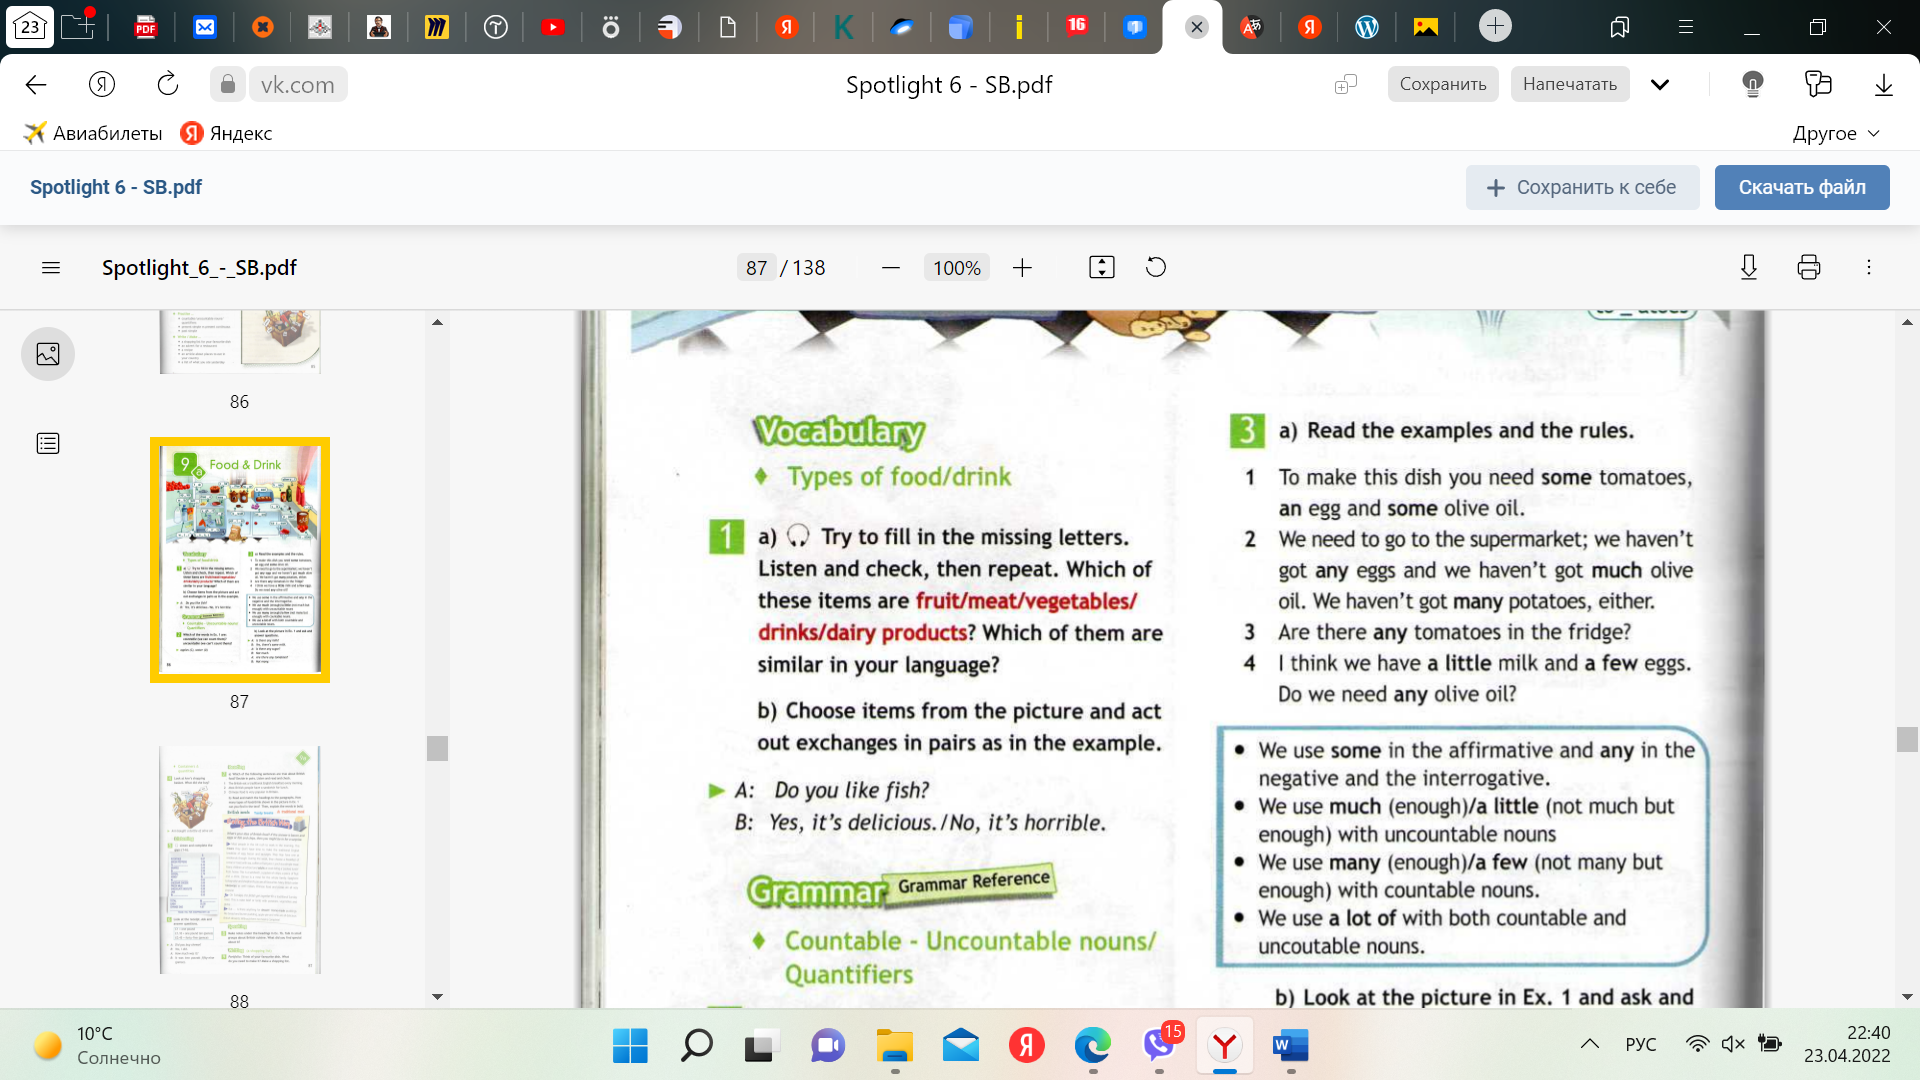Click the document scrollbar down arrow
1920x1080 pixels.
[x=1907, y=996]
